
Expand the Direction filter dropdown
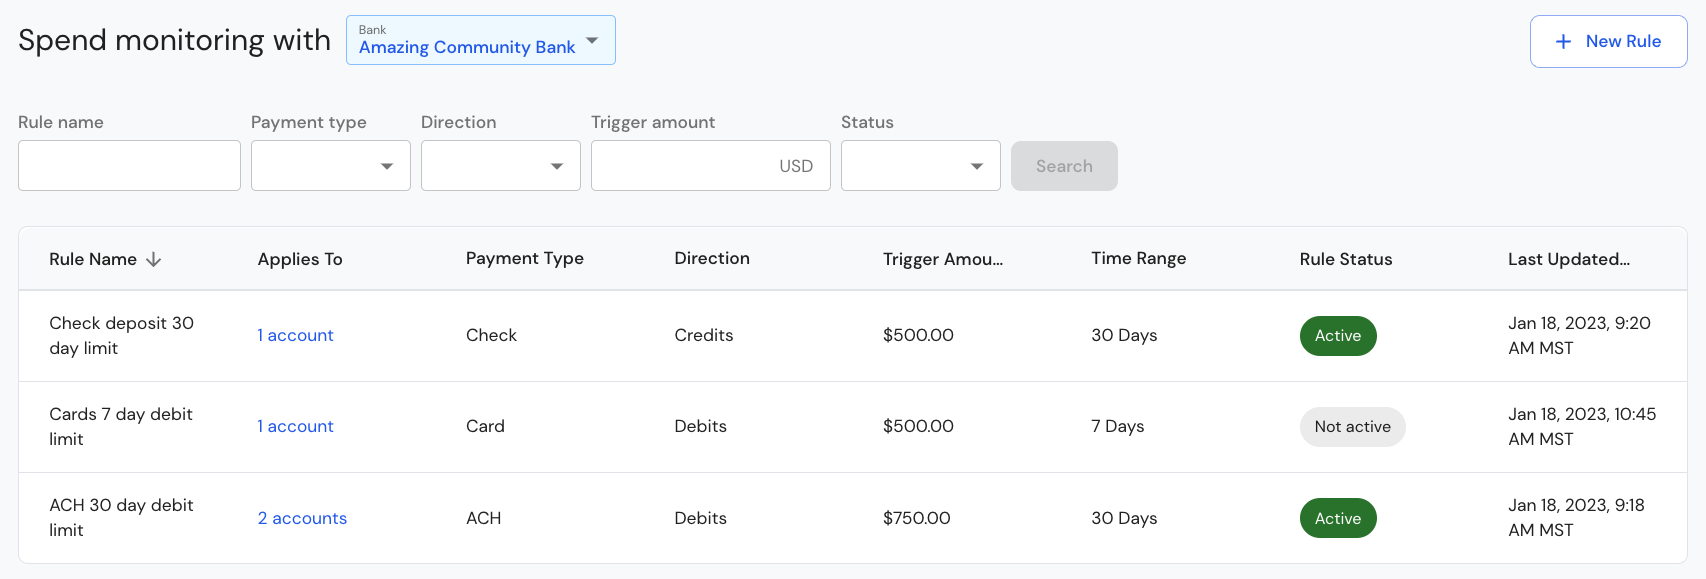(501, 165)
